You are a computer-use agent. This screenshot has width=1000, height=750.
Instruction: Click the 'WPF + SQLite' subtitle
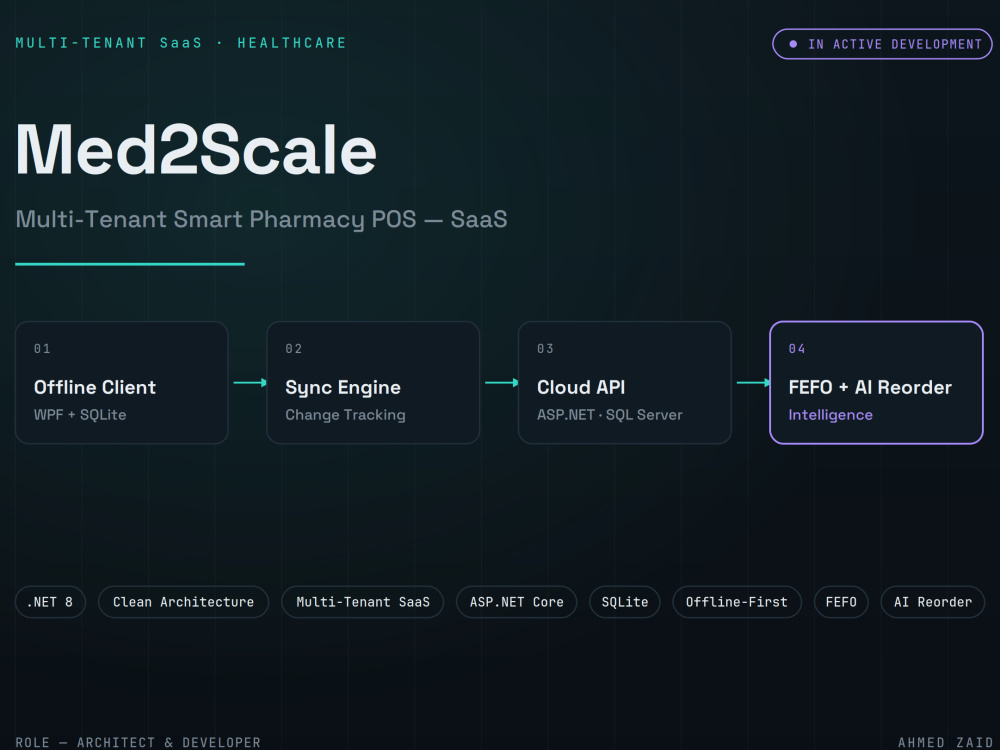(80, 415)
